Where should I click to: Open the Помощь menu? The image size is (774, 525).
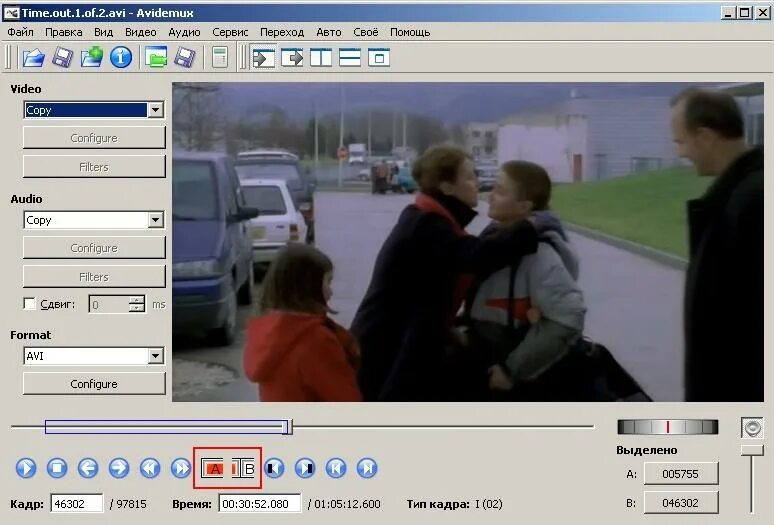pyautogui.click(x=410, y=32)
